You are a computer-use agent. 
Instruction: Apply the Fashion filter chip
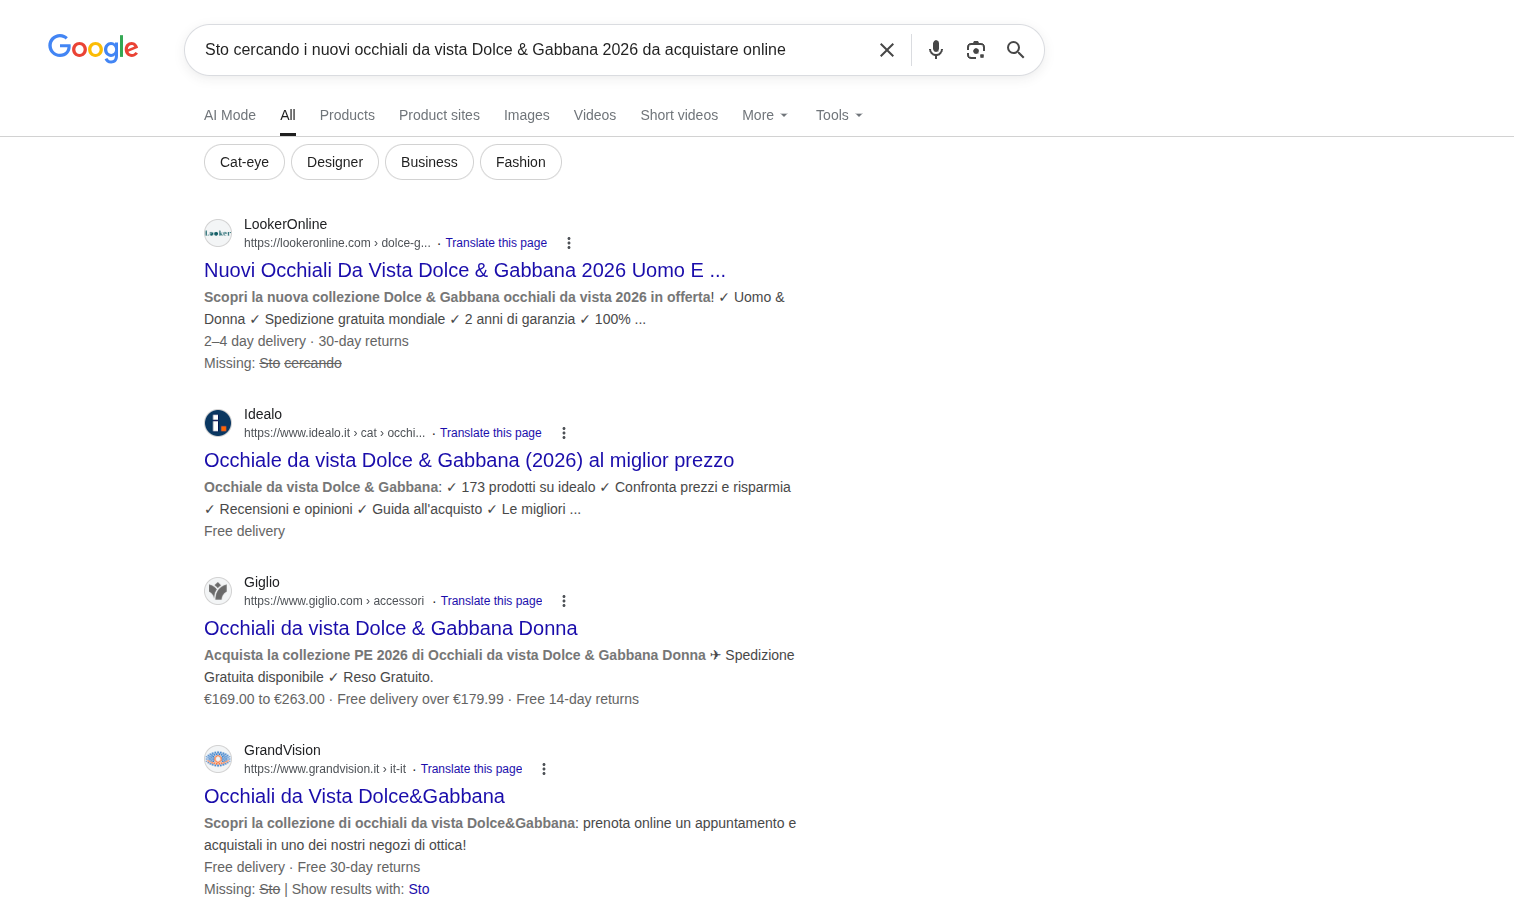coord(521,162)
